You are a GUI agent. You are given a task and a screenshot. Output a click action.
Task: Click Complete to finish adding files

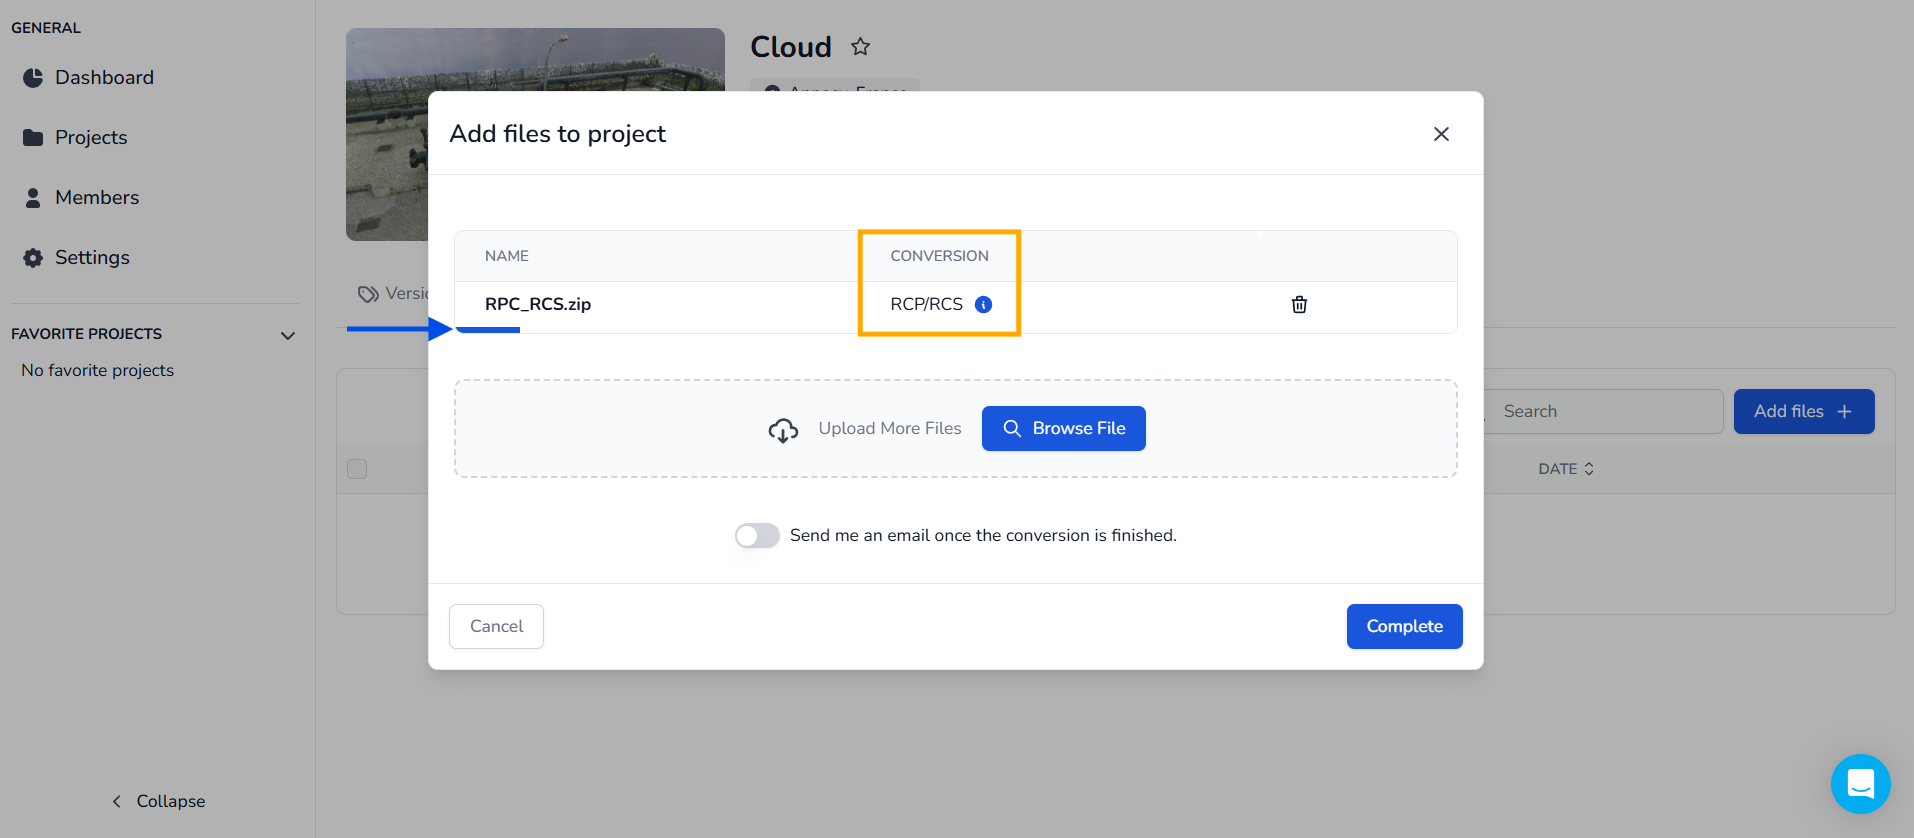coord(1404,626)
